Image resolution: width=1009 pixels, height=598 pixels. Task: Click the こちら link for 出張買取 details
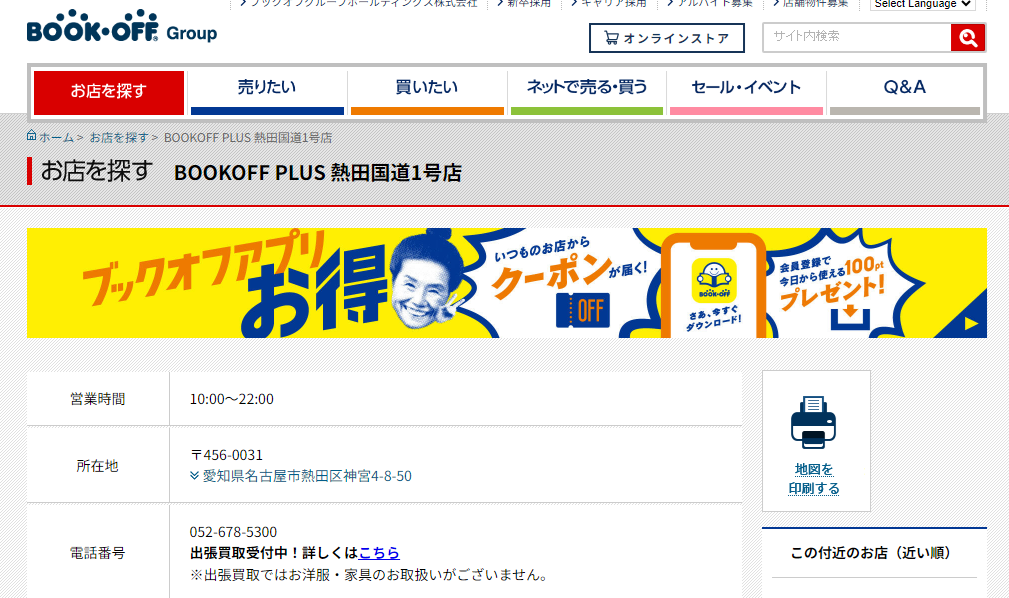click(x=379, y=553)
